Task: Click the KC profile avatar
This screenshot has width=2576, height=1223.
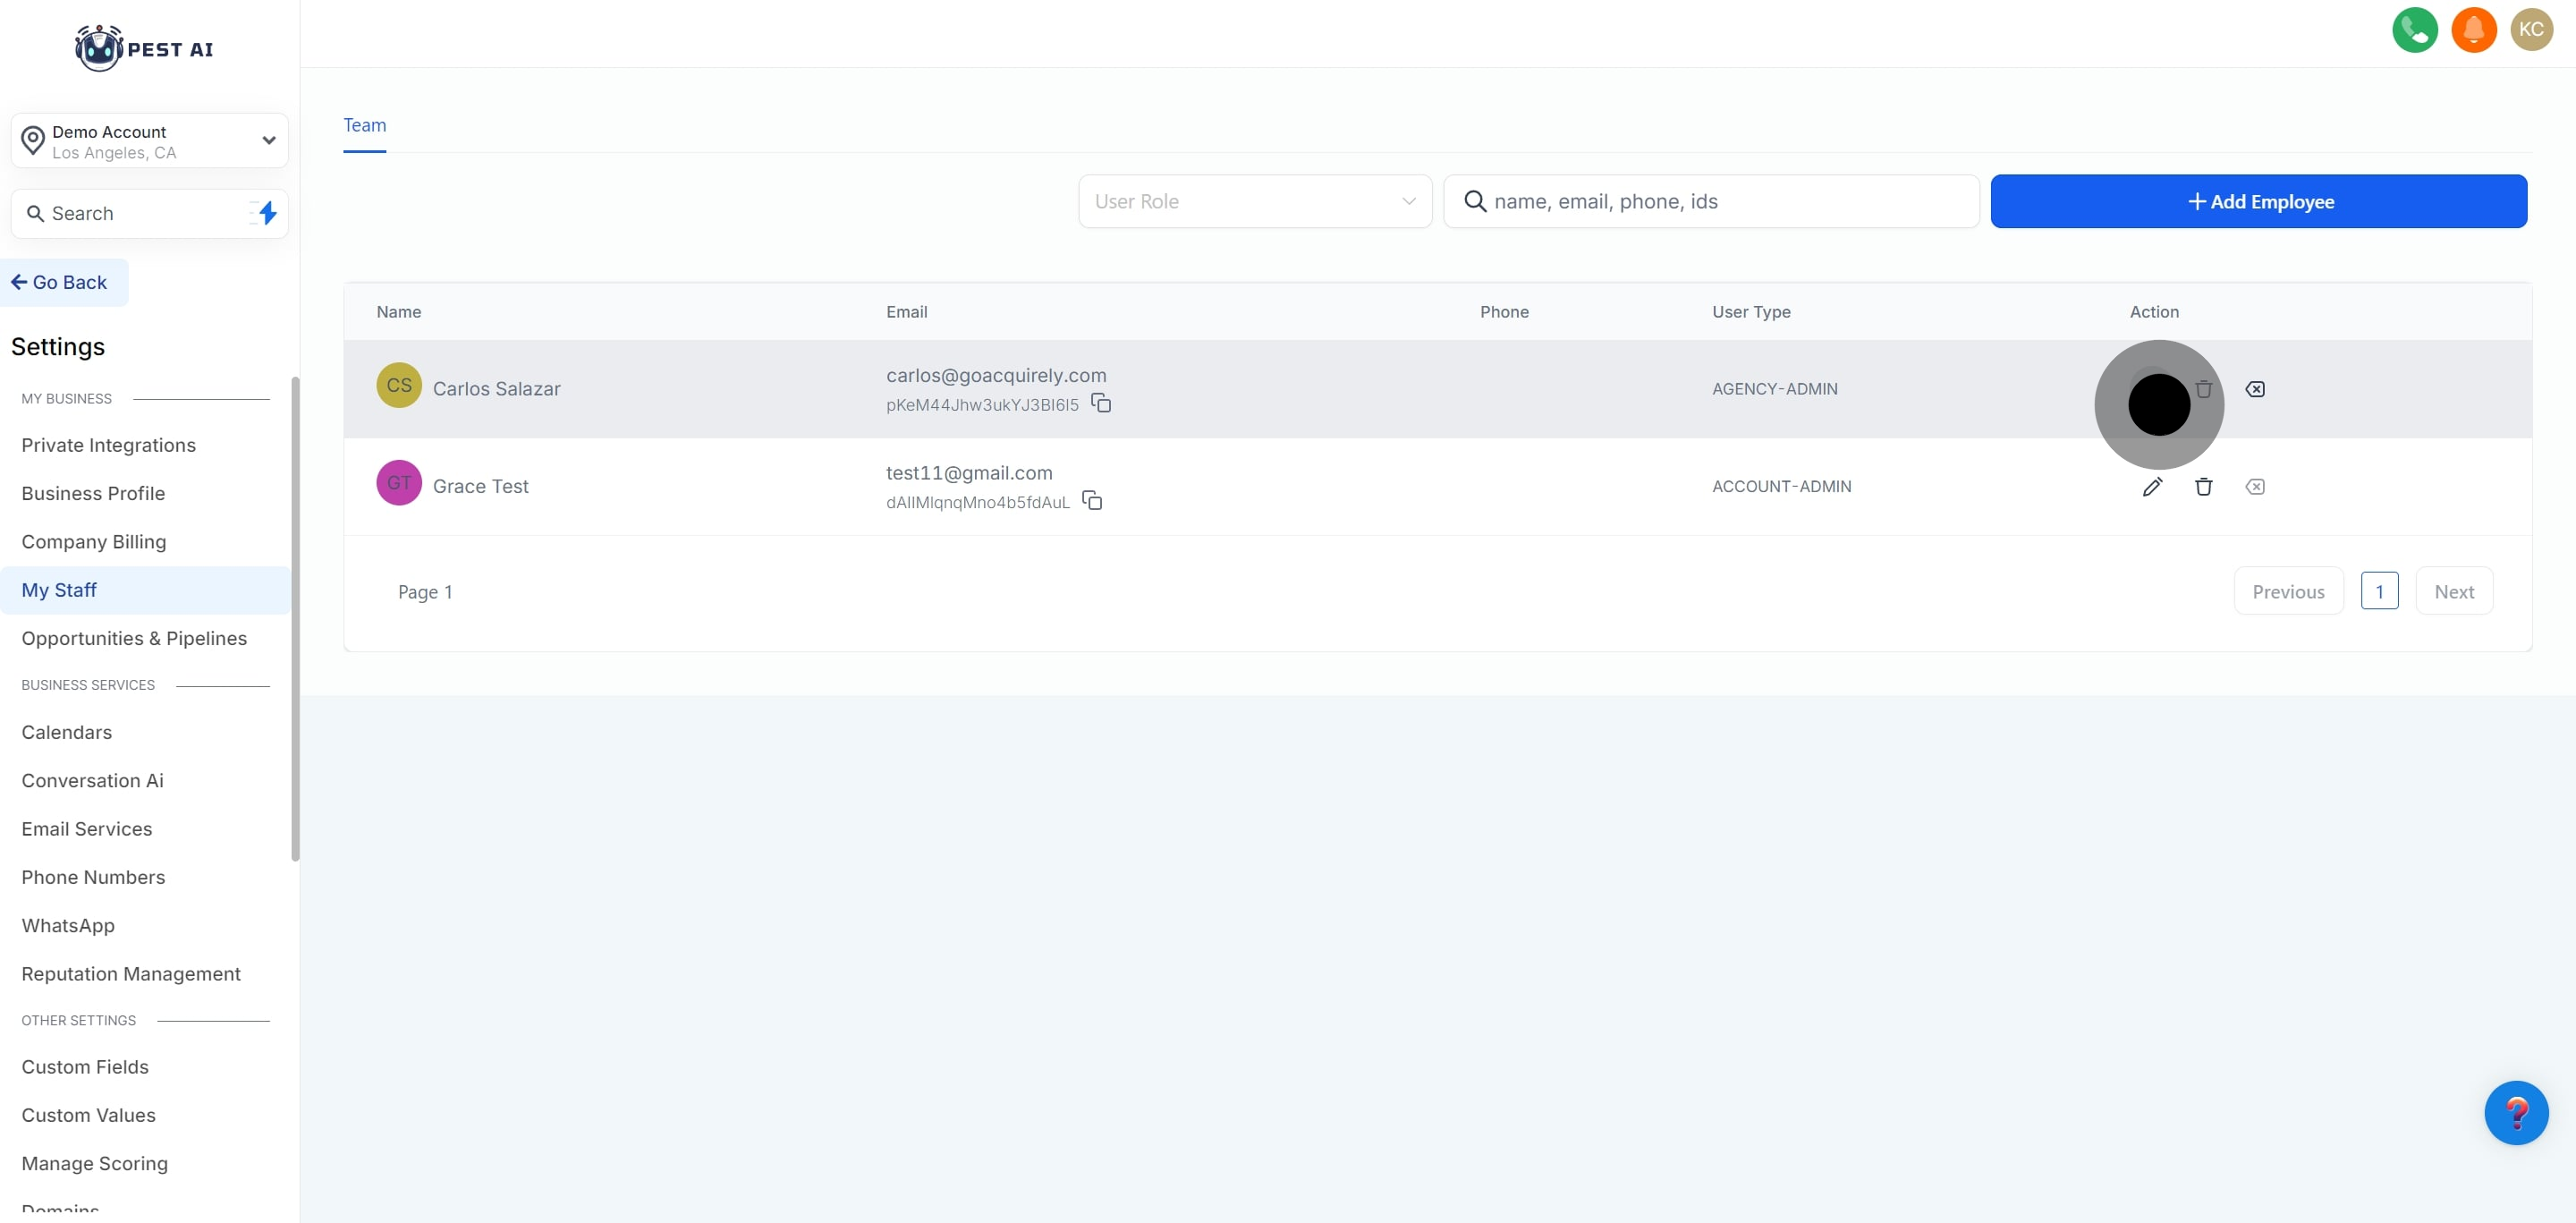Action: [2531, 30]
